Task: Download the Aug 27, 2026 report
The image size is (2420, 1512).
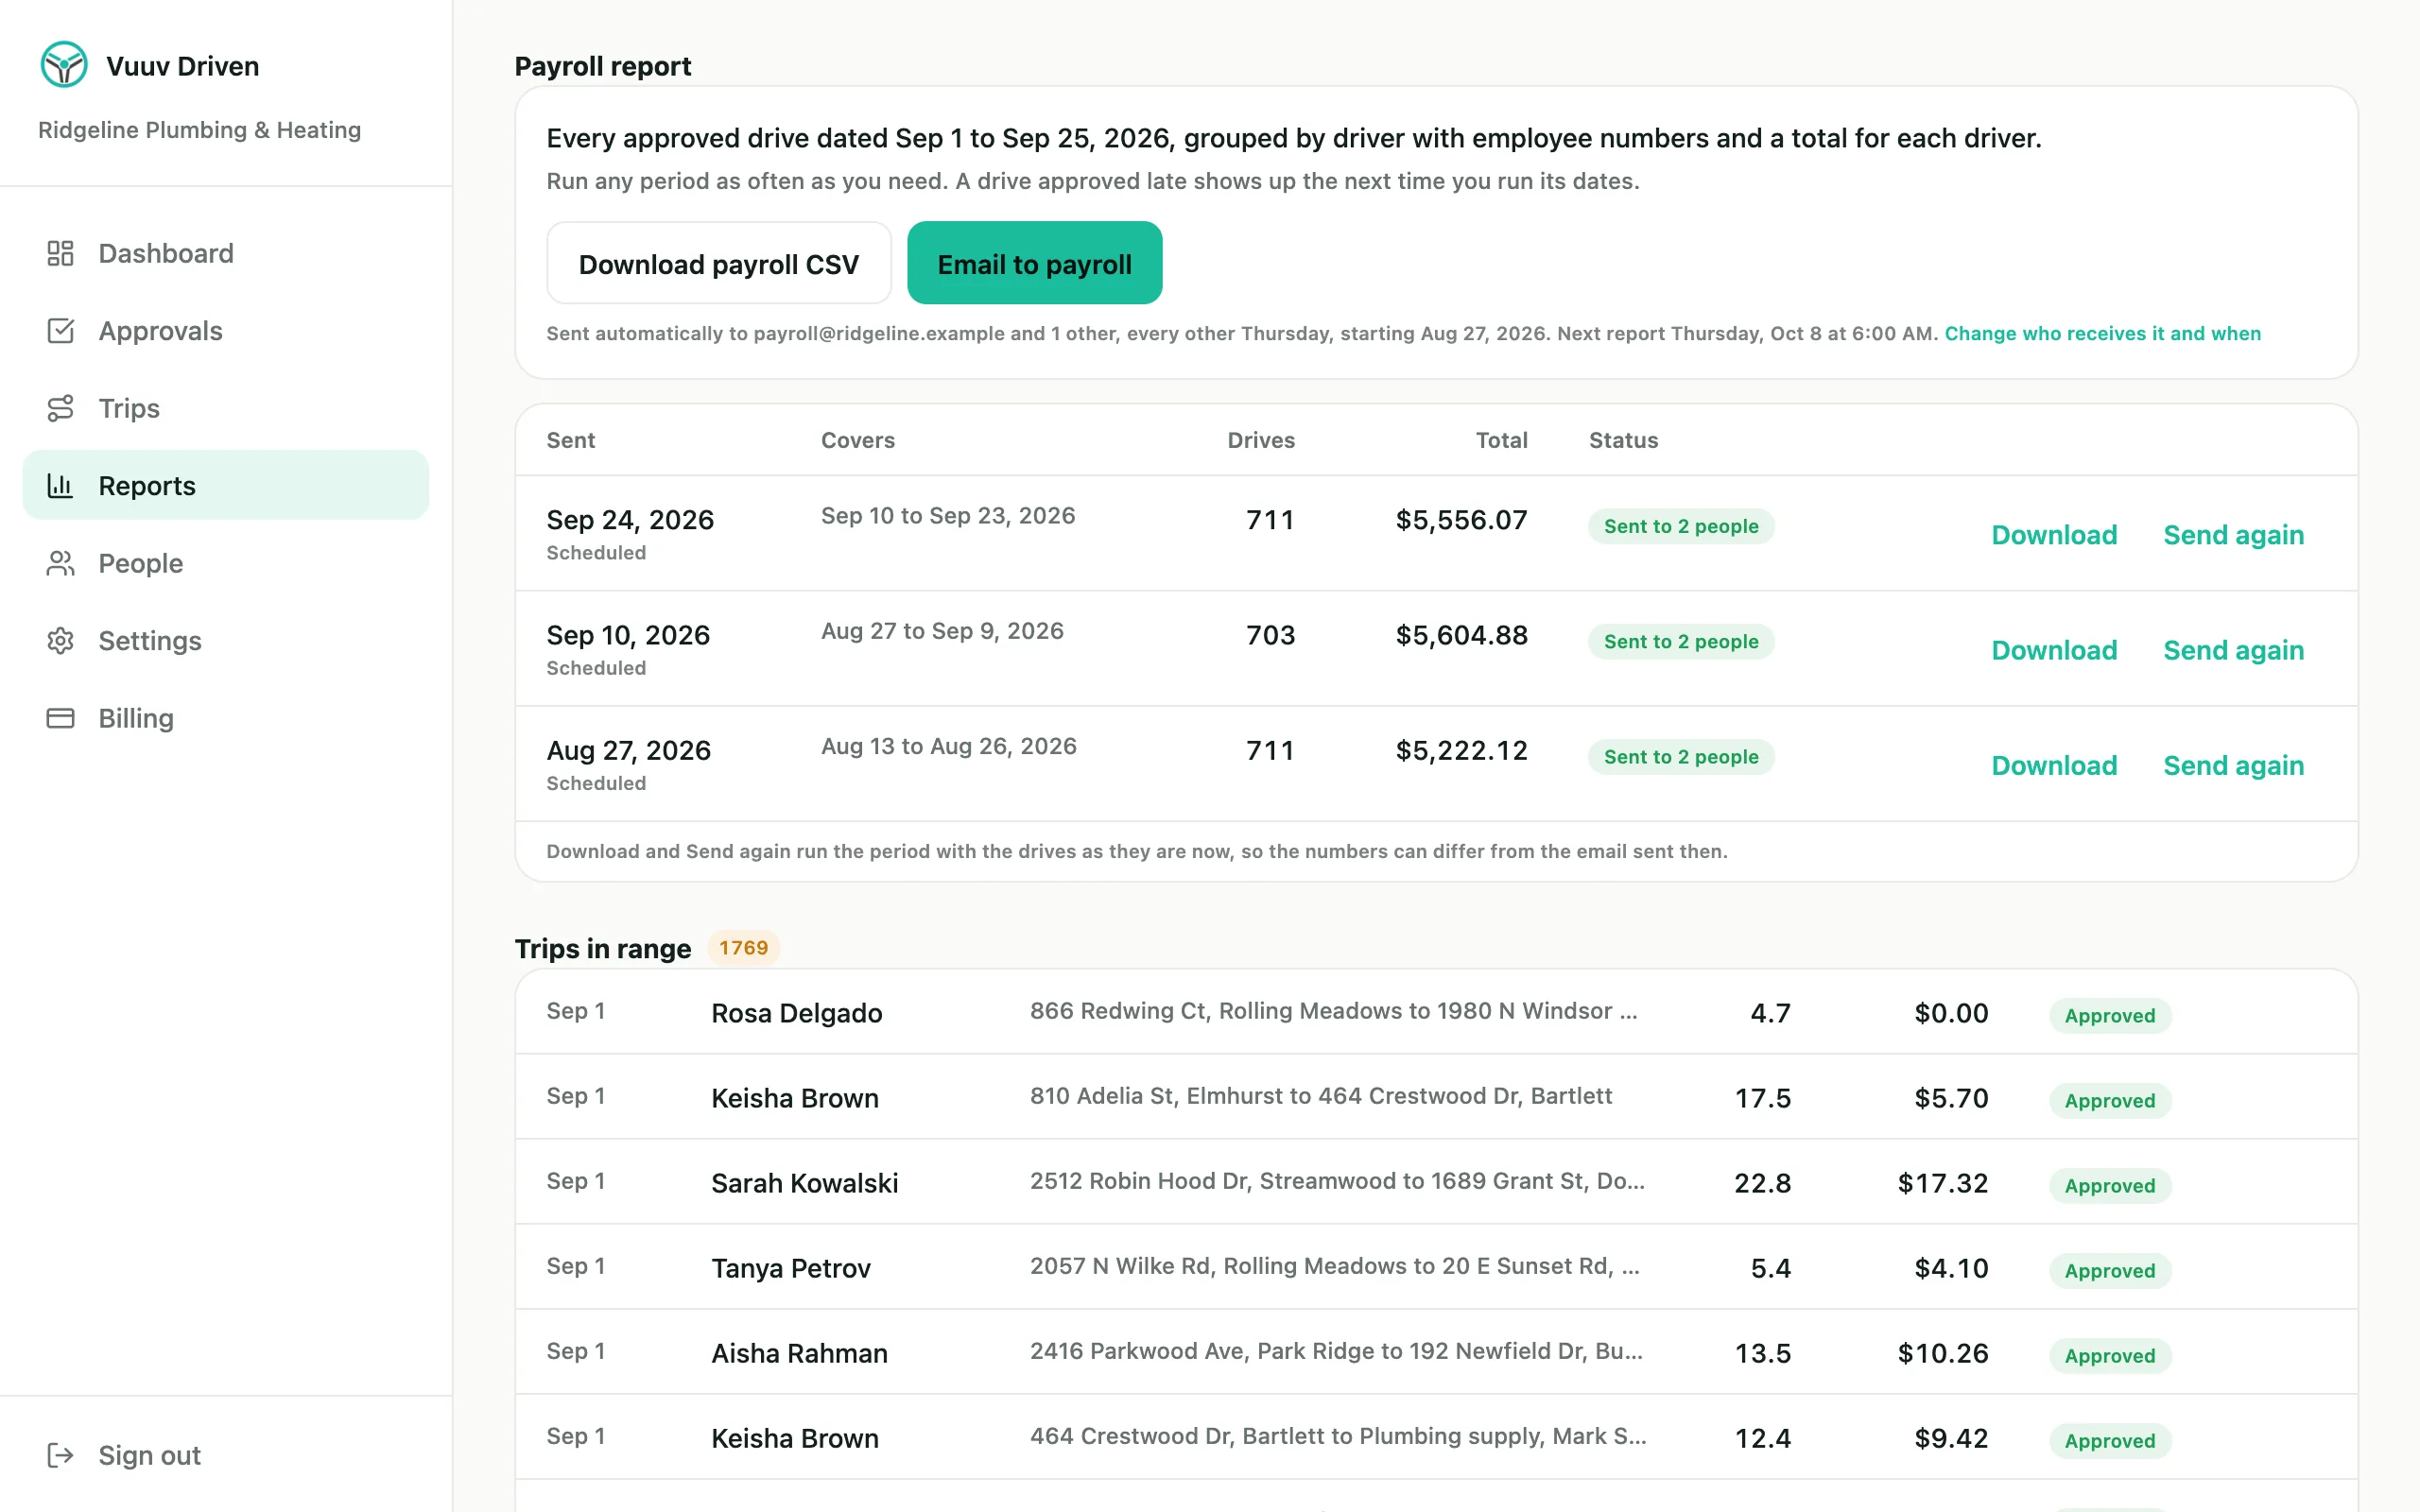Action: tap(2054, 765)
